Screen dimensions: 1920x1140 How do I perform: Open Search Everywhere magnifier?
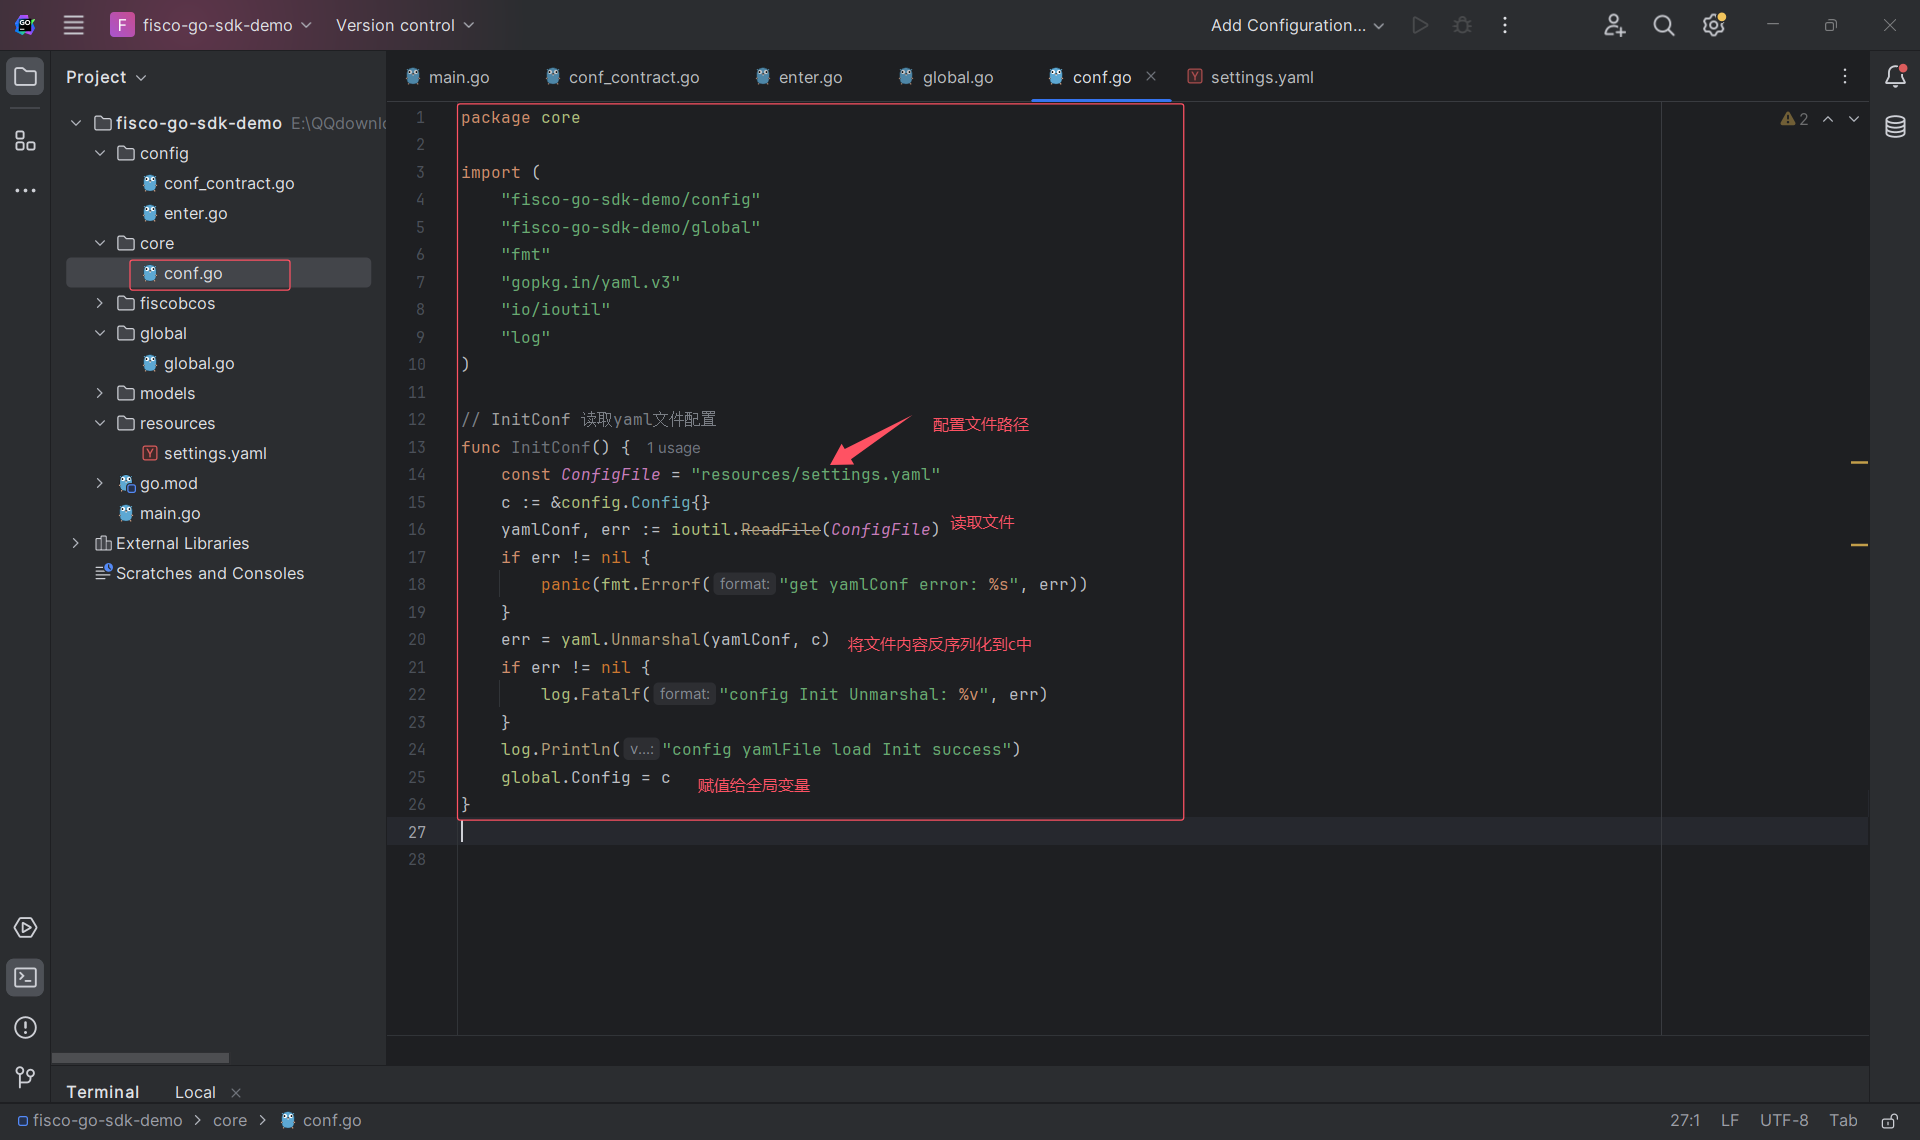(x=1663, y=25)
